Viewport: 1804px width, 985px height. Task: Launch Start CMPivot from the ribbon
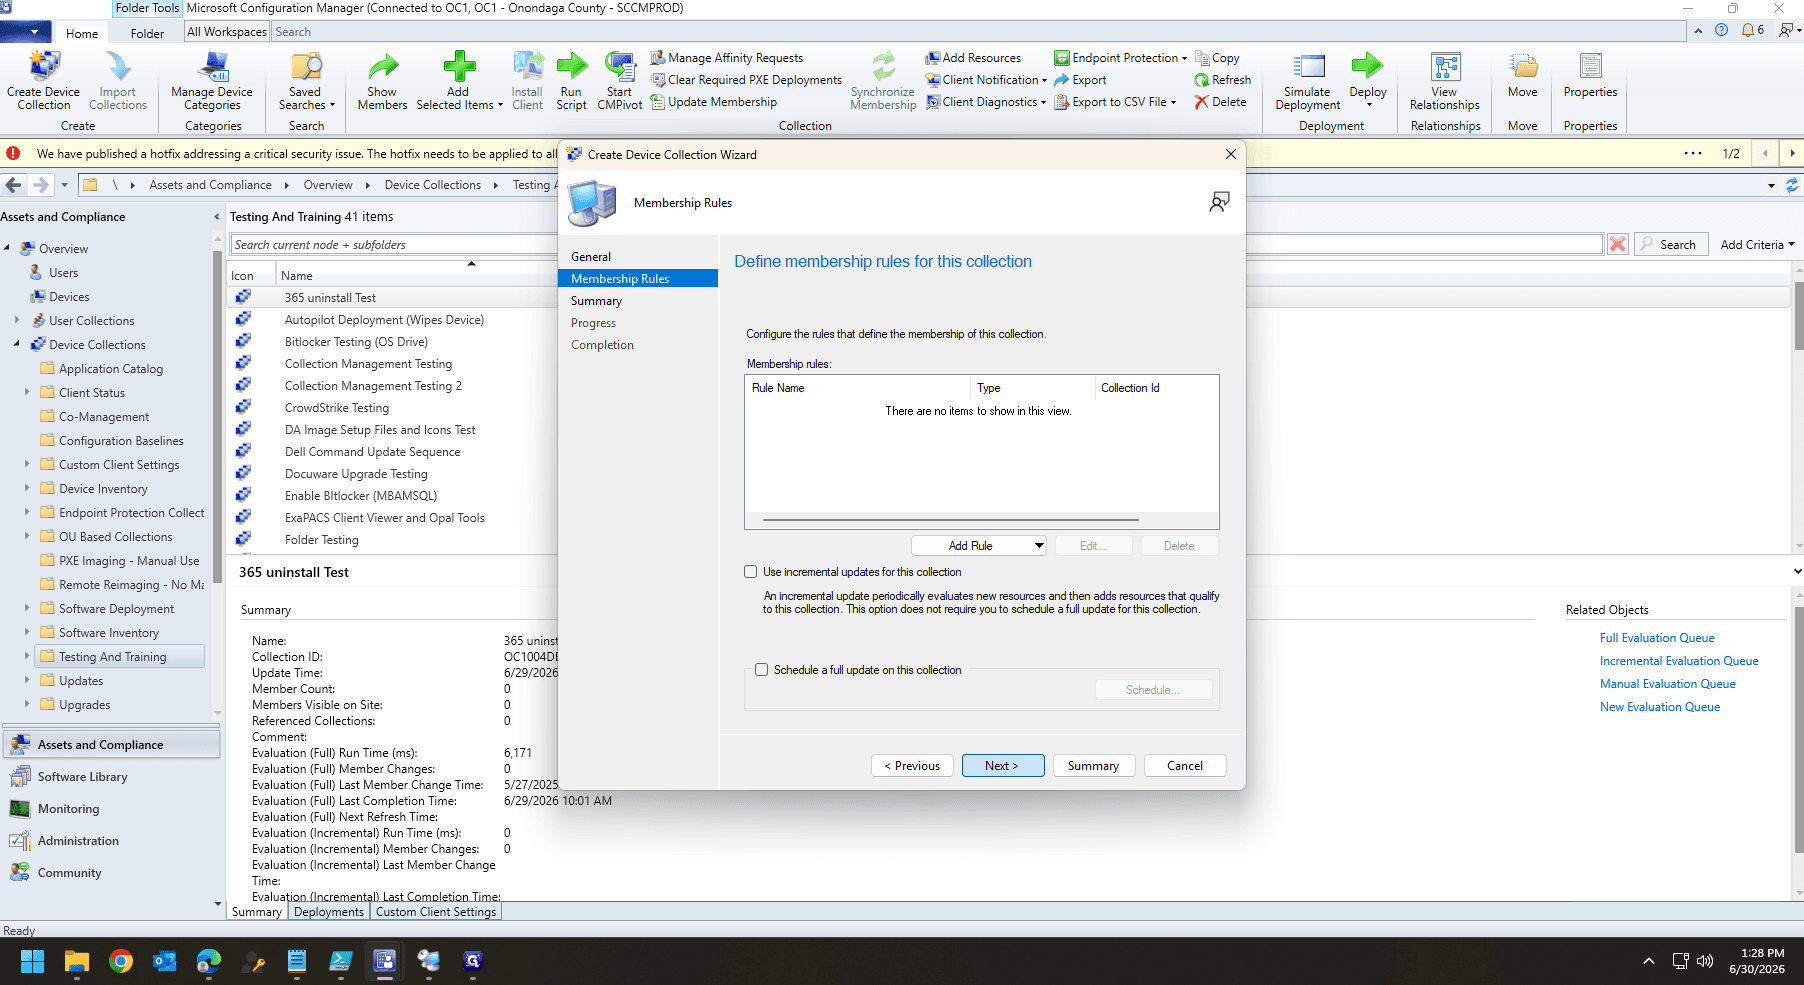coord(620,80)
